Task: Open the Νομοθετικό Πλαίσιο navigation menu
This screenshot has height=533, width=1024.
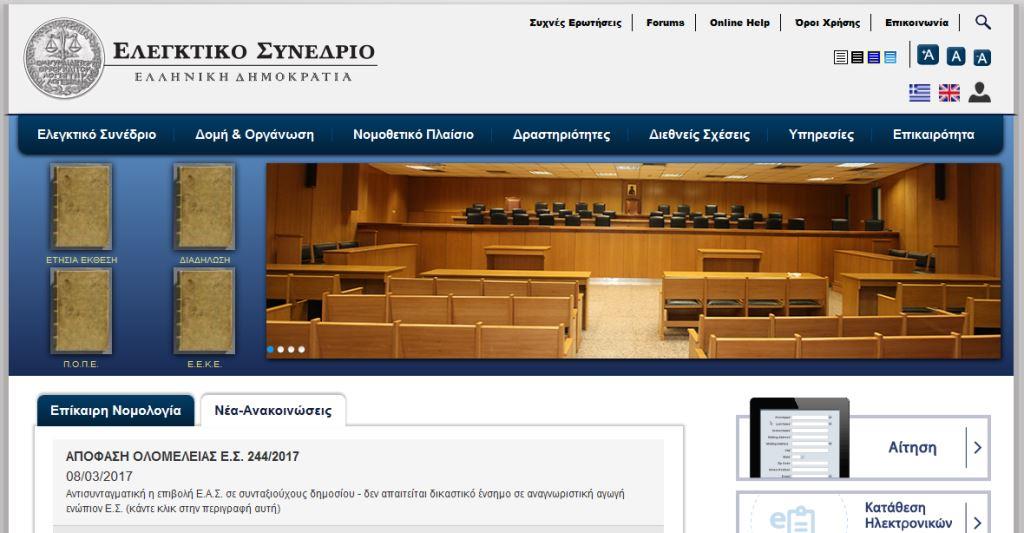Action: (x=413, y=135)
